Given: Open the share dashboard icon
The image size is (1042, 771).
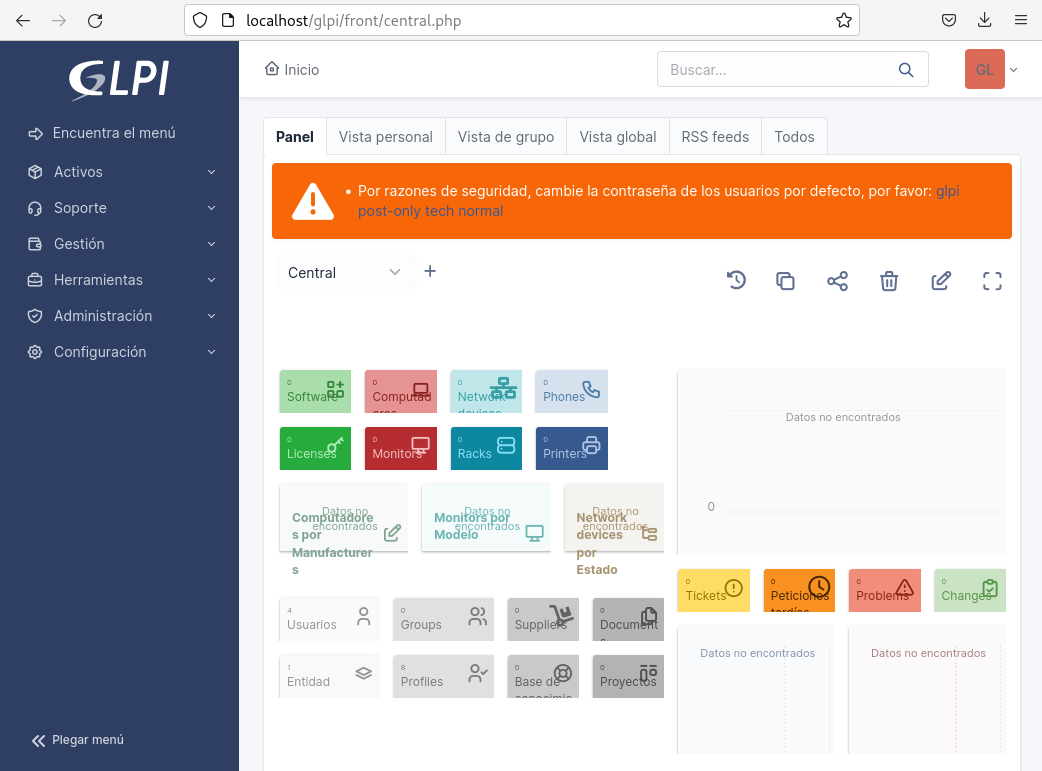Looking at the screenshot, I should [837, 281].
